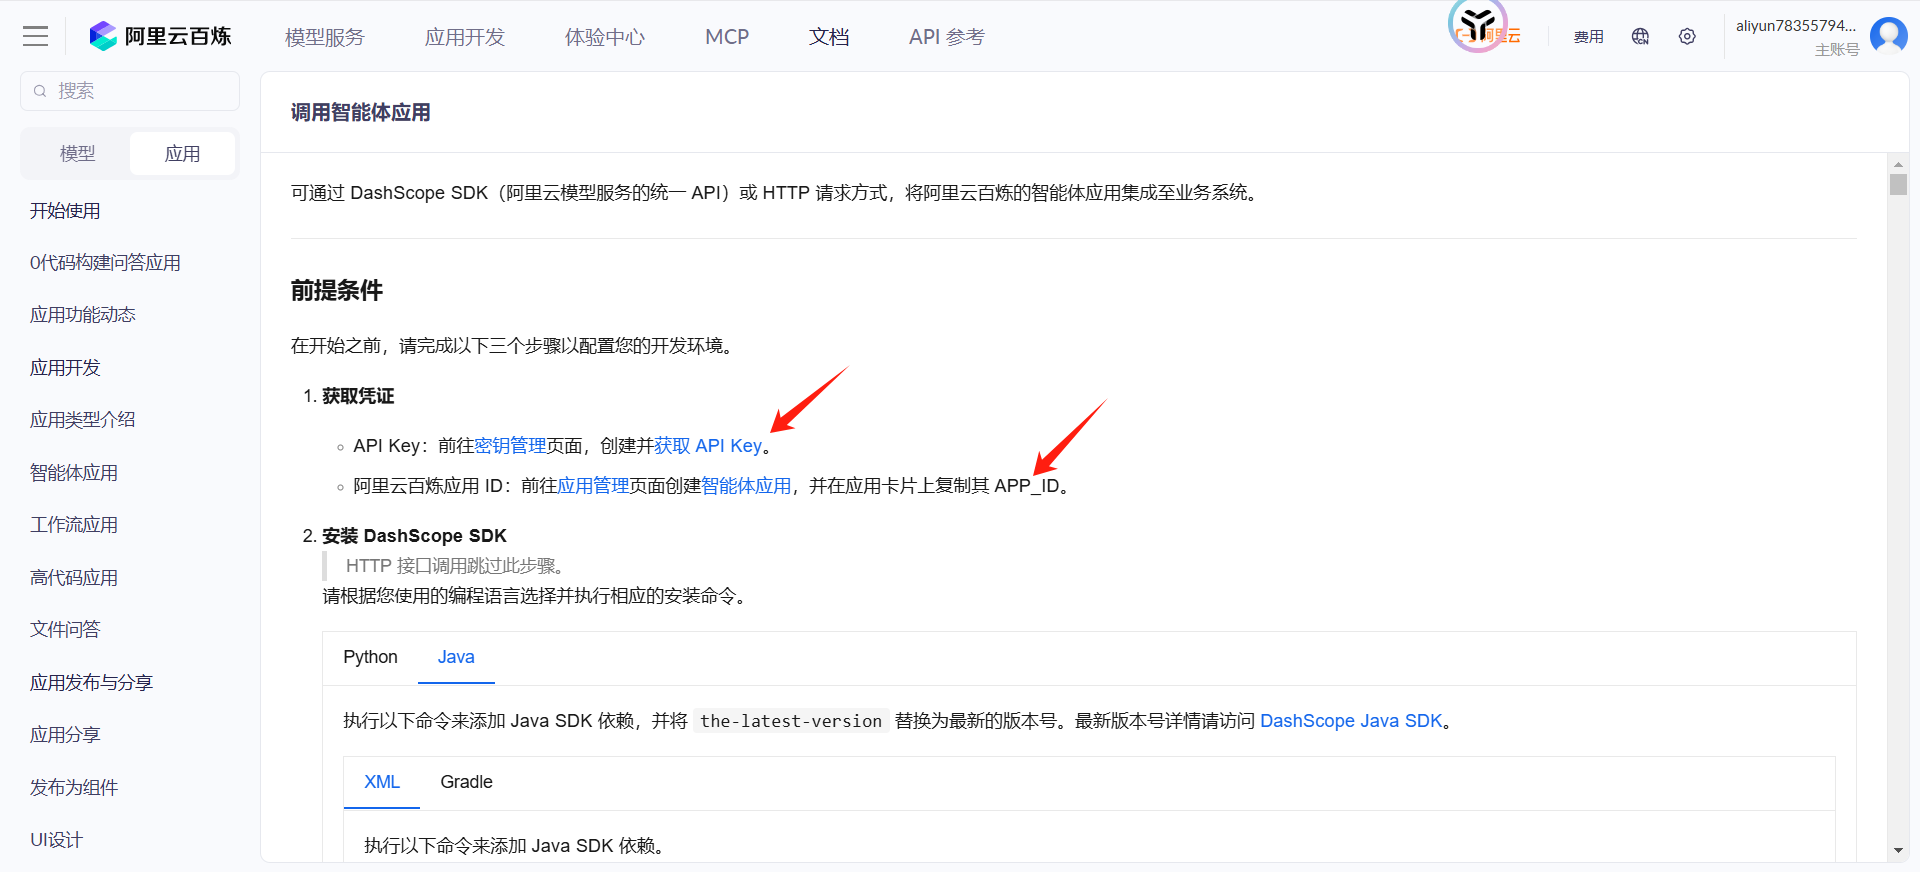Click the 主账号 label
Image resolution: width=1920 pixels, height=872 pixels.
(1837, 50)
